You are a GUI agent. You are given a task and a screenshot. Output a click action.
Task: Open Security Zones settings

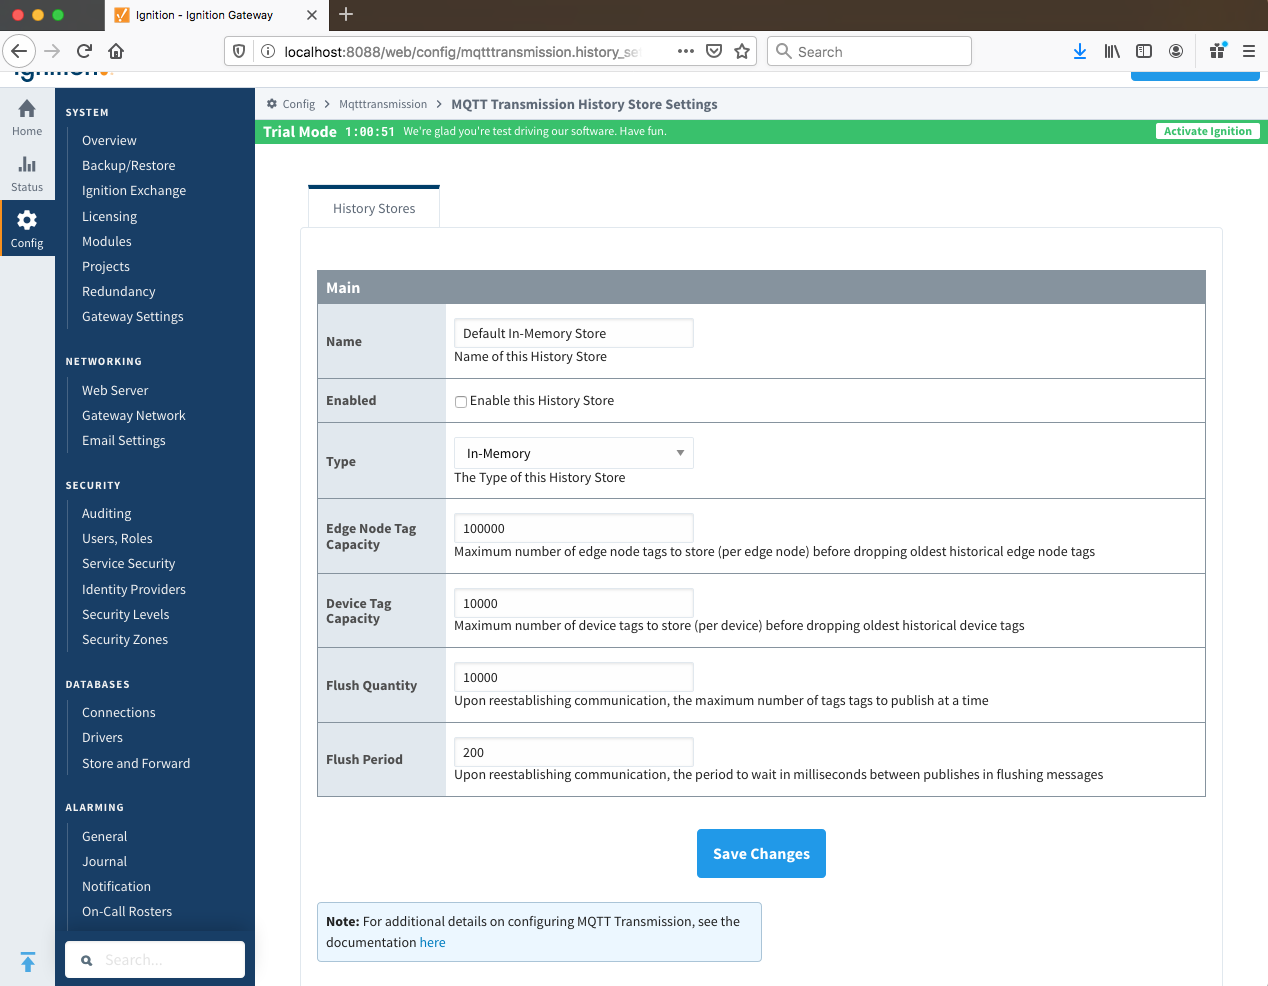[125, 639]
